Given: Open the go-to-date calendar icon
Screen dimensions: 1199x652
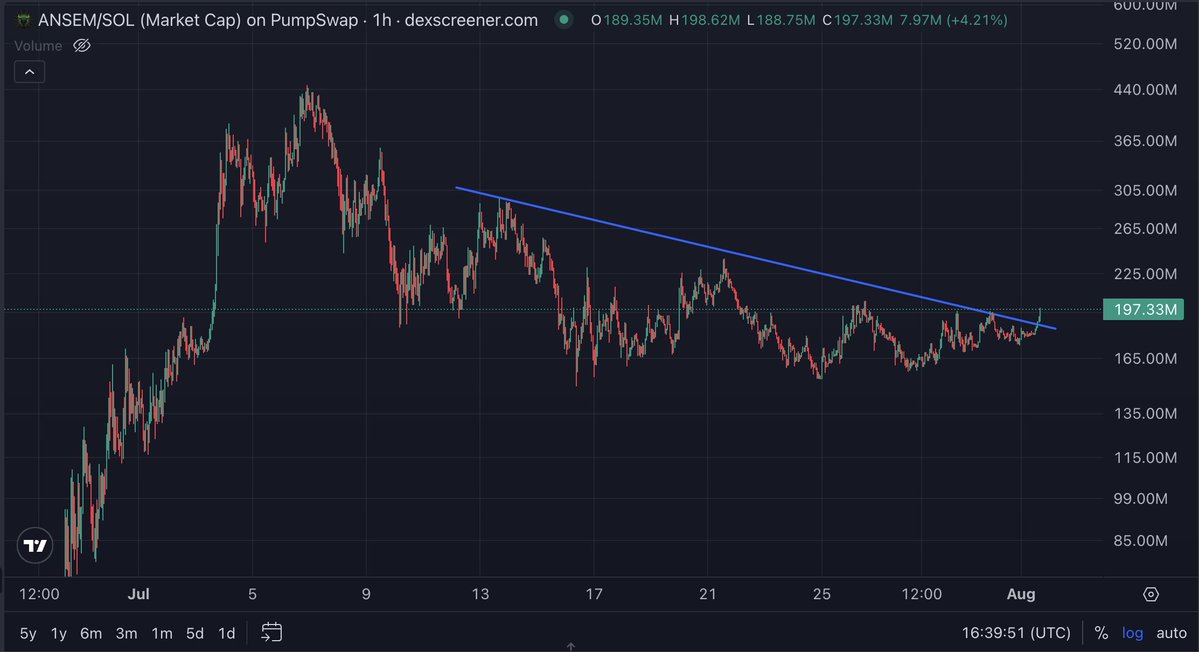Looking at the screenshot, I should coord(271,632).
